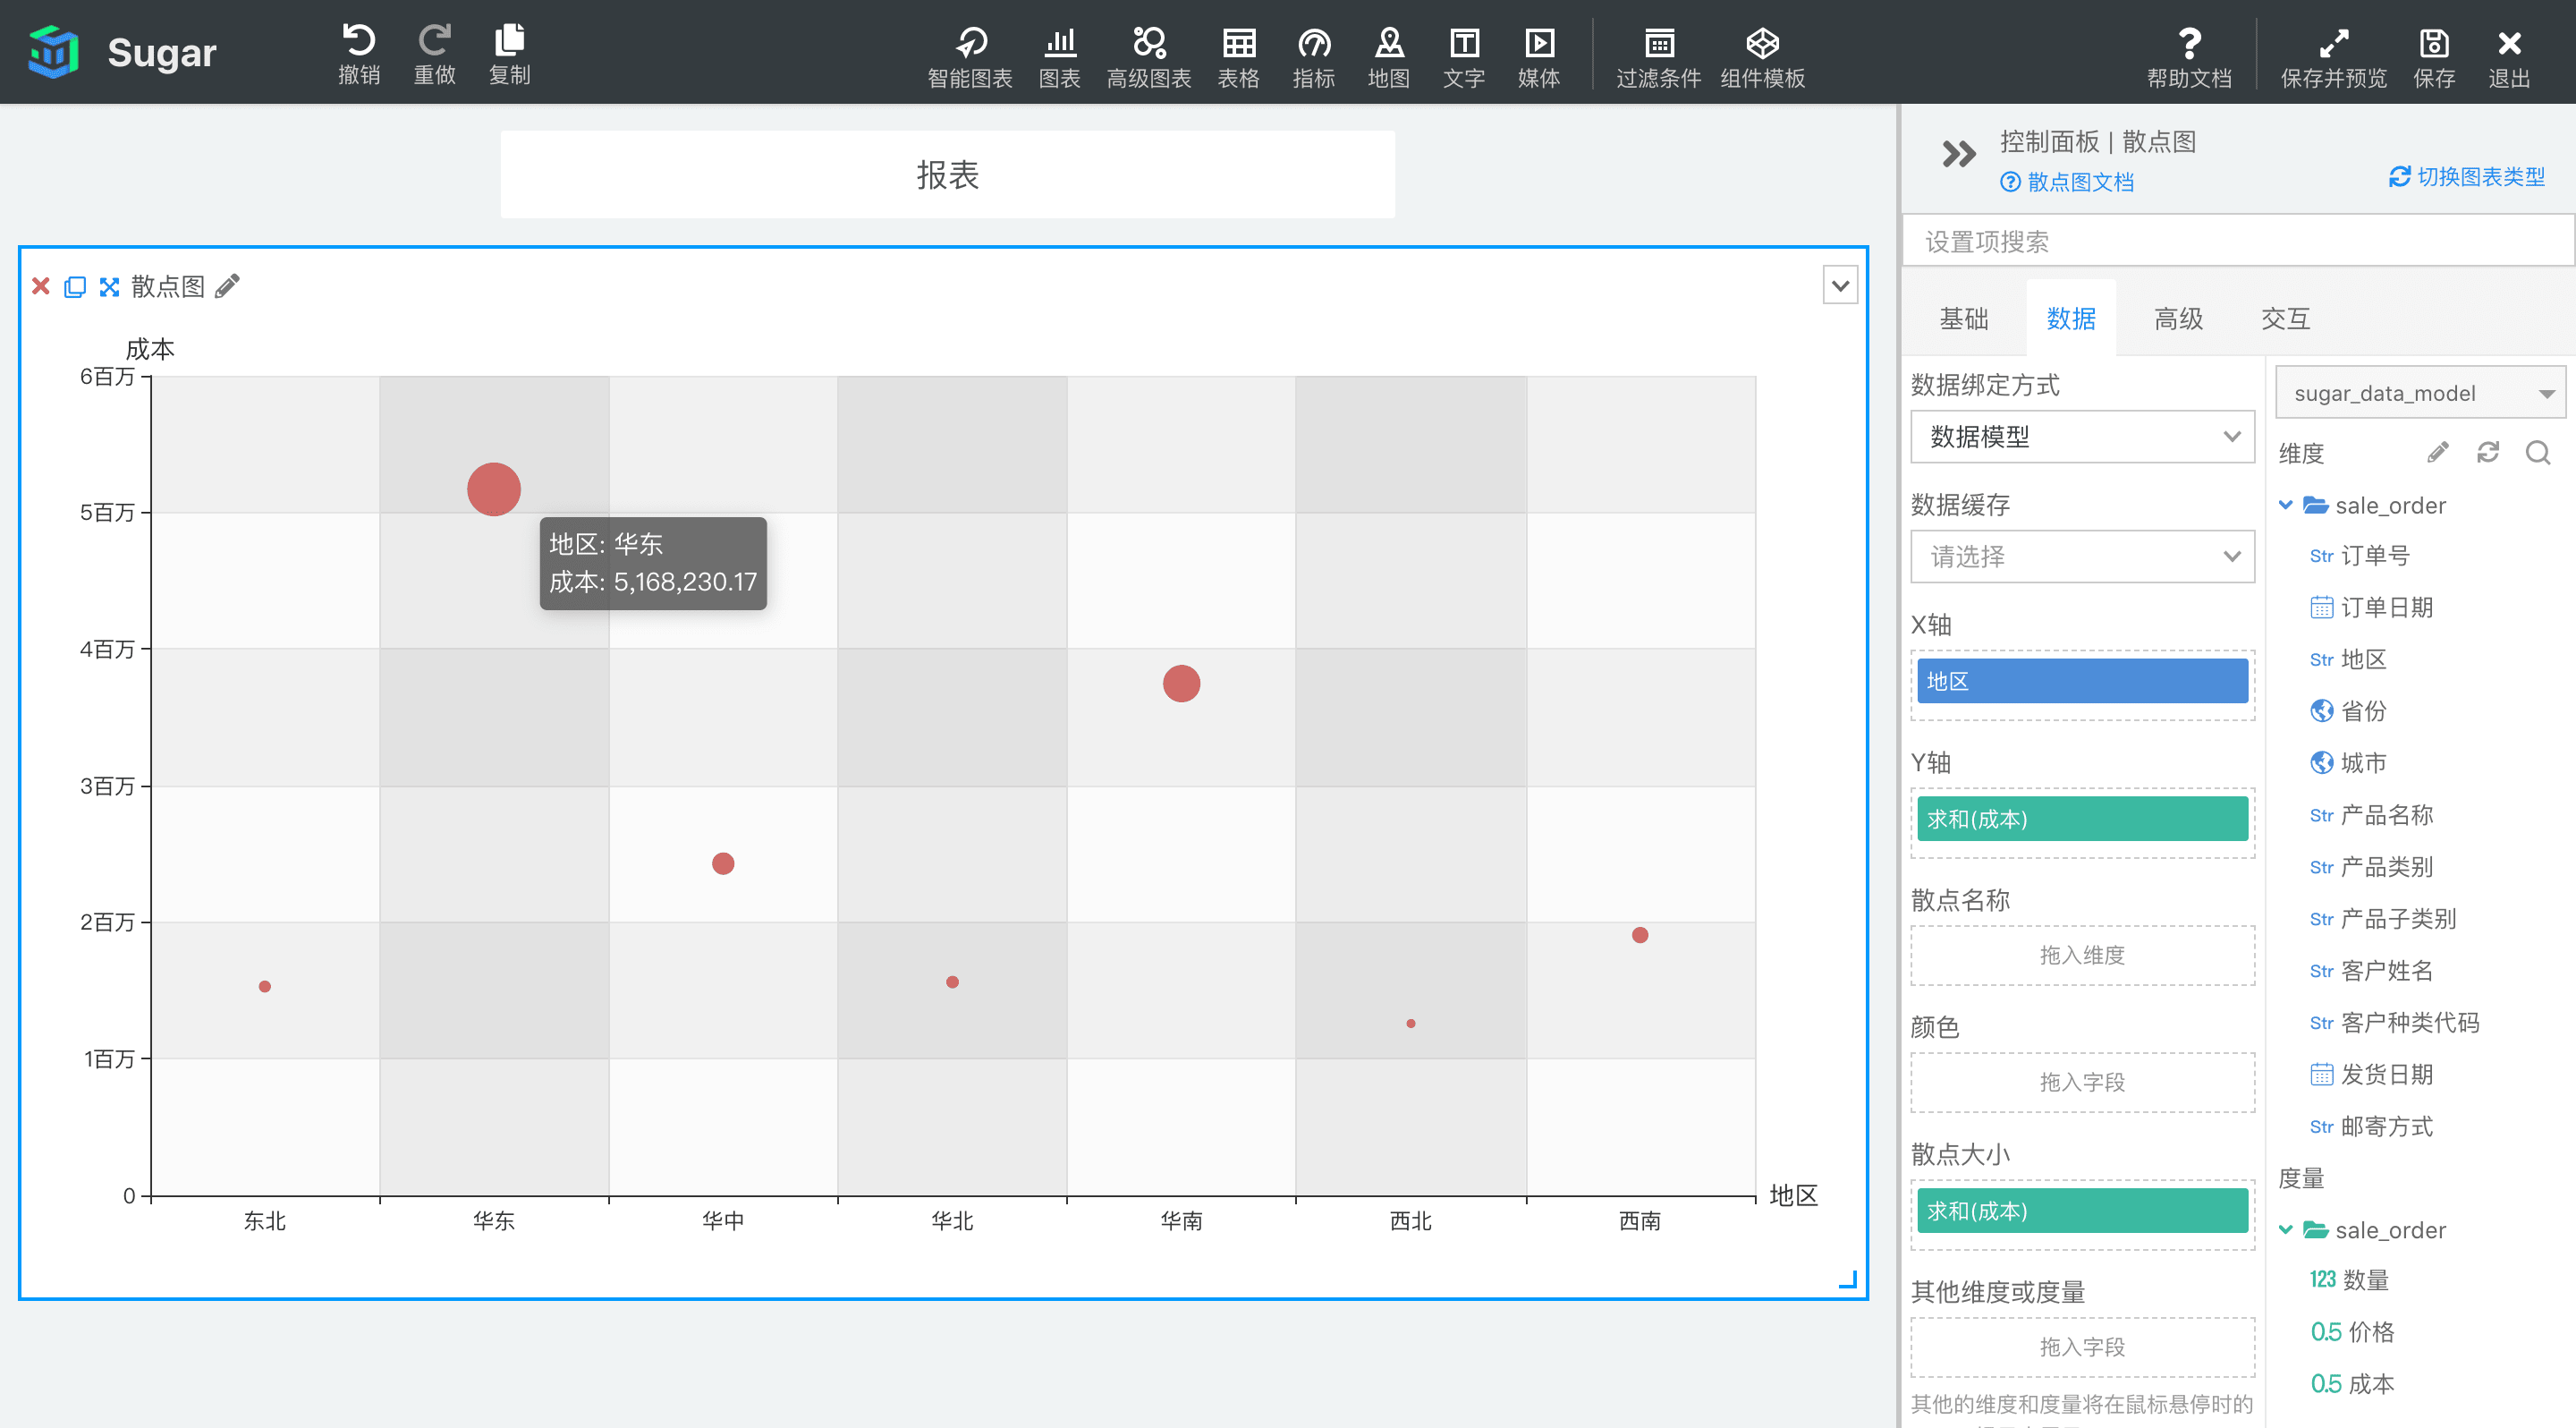Select the 订单号 dimension field
Viewport: 2576px width, 1428px height.
point(2360,556)
